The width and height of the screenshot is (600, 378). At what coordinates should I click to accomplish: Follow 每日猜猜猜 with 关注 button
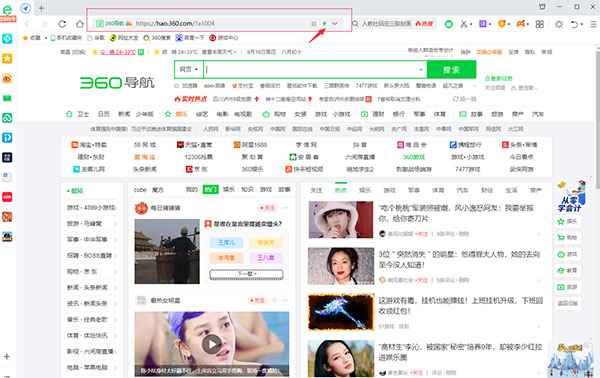[267, 208]
